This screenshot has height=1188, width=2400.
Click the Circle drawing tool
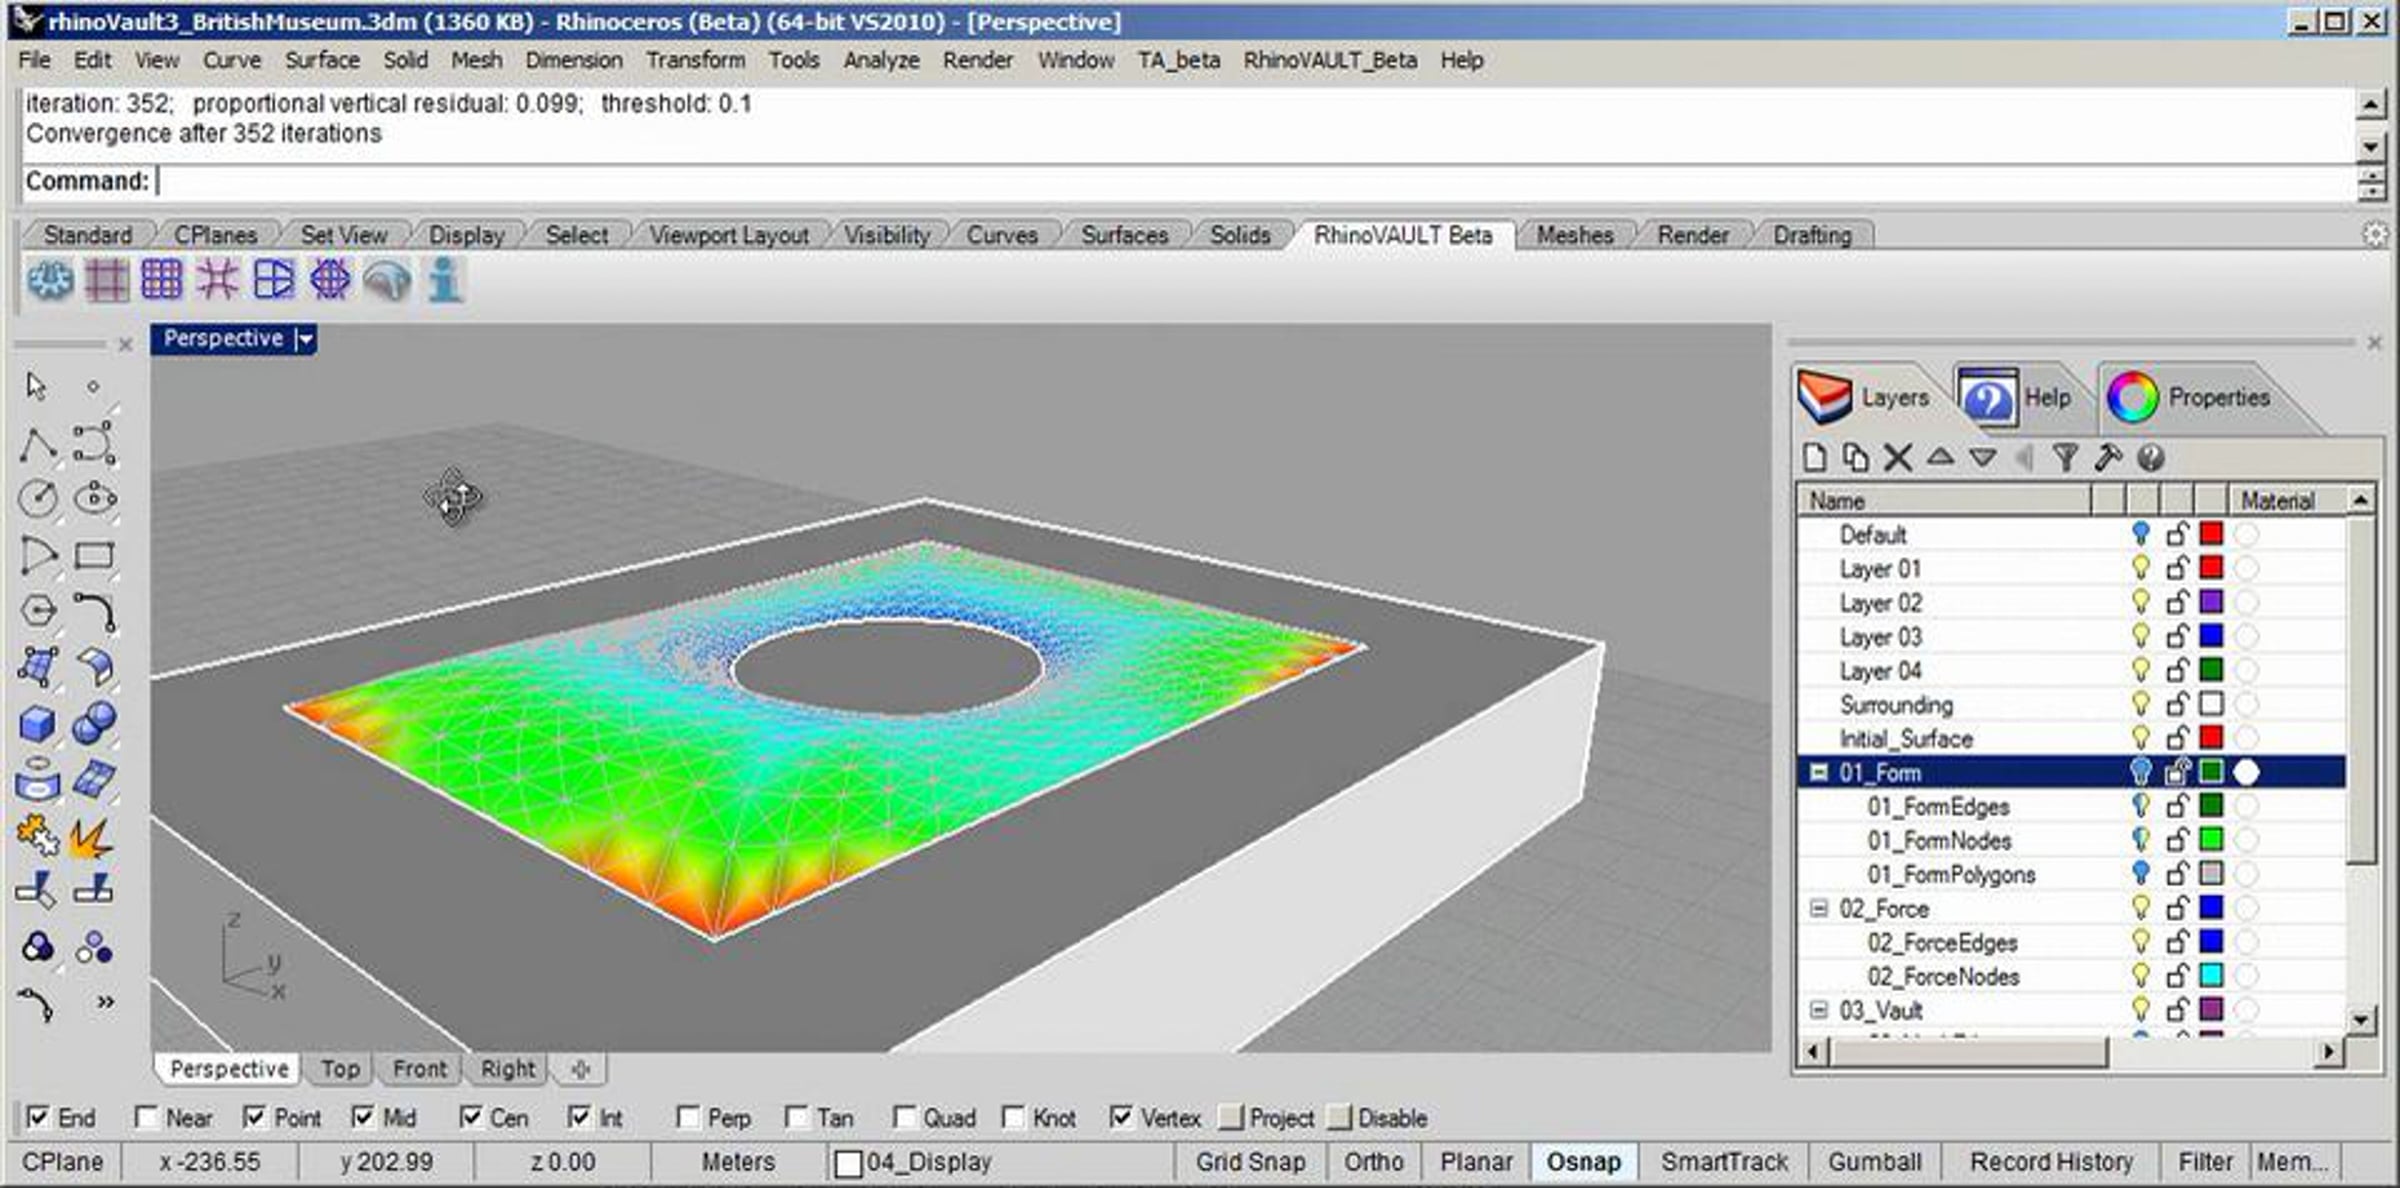point(38,498)
